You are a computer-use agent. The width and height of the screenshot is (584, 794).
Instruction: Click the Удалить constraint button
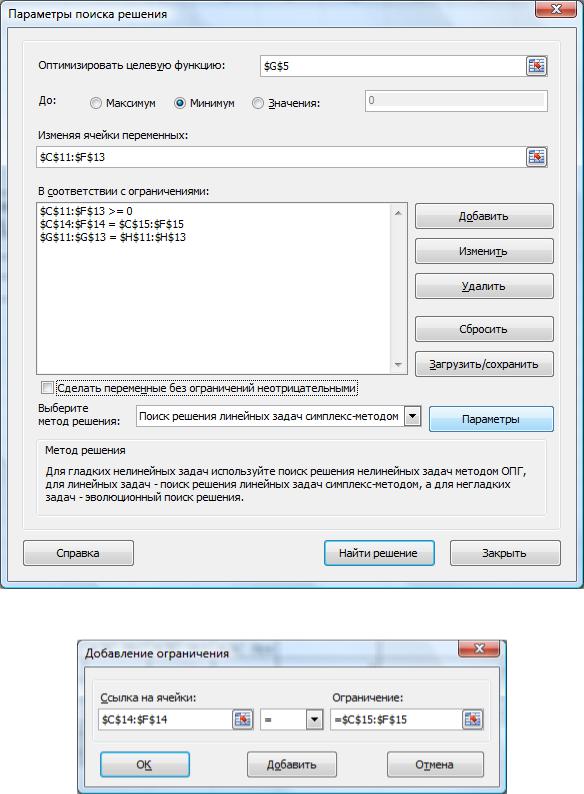click(x=484, y=287)
